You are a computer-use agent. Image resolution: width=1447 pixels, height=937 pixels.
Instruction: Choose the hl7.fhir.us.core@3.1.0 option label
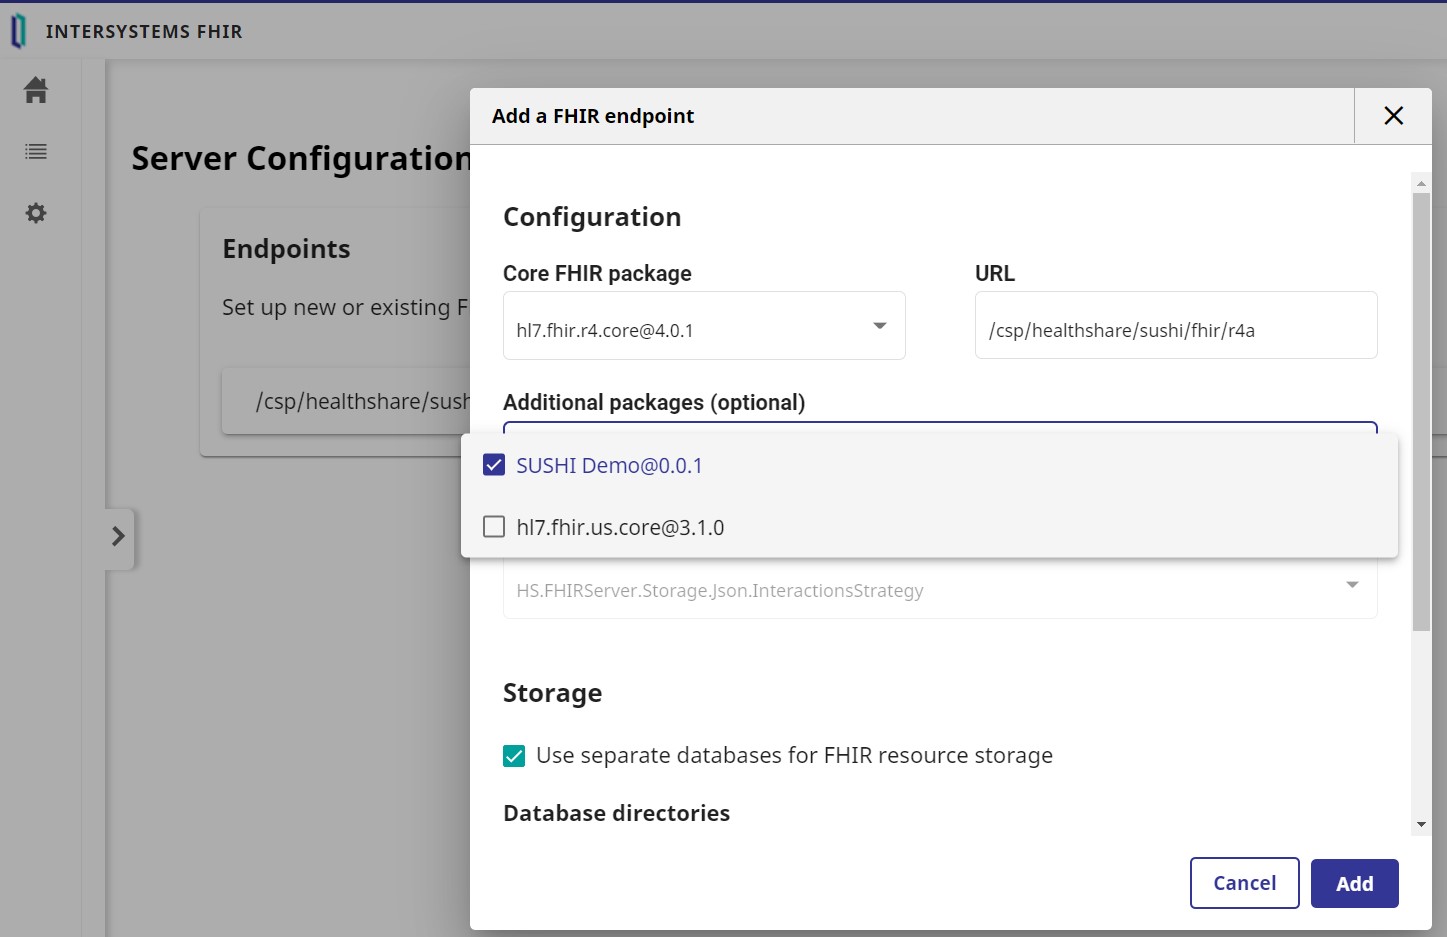[x=620, y=528]
